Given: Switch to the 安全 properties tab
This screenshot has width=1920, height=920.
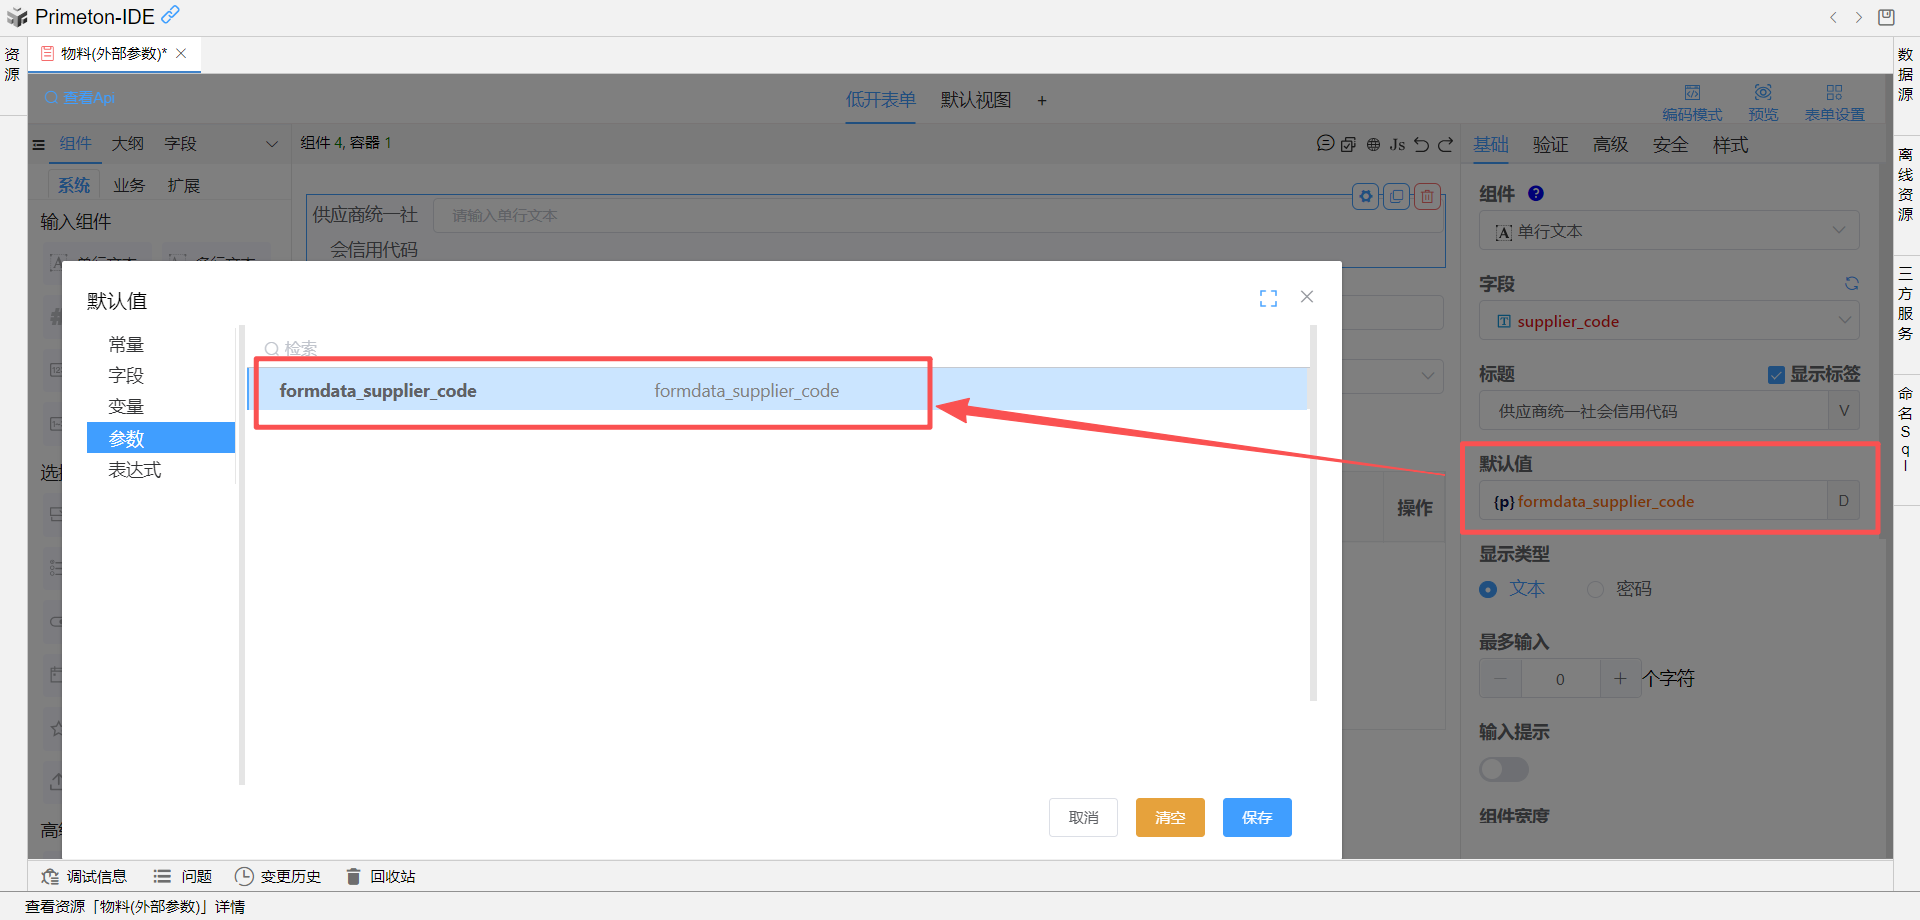Looking at the screenshot, I should [1670, 145].
